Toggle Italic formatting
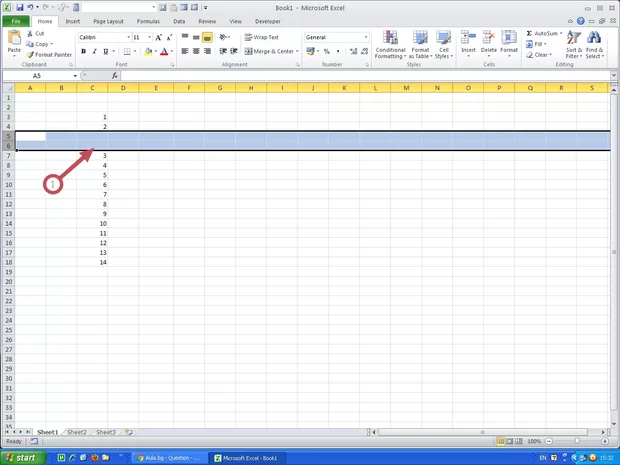The width and height of the screenshot is (620, 465). pyautogui.click(x=94, y=51)
